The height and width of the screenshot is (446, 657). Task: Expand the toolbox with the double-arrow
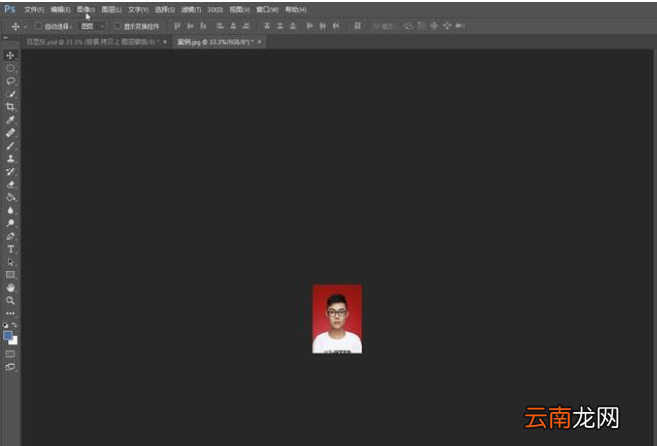[5, 38]
